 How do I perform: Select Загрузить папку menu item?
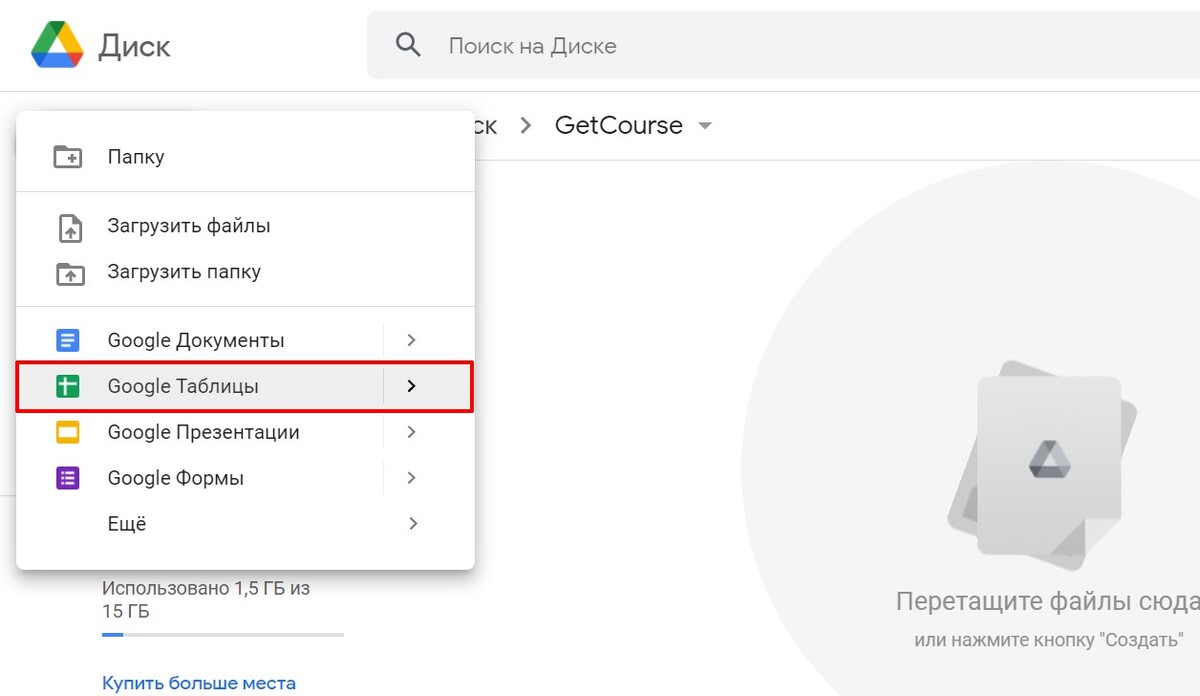pos(245,272)
